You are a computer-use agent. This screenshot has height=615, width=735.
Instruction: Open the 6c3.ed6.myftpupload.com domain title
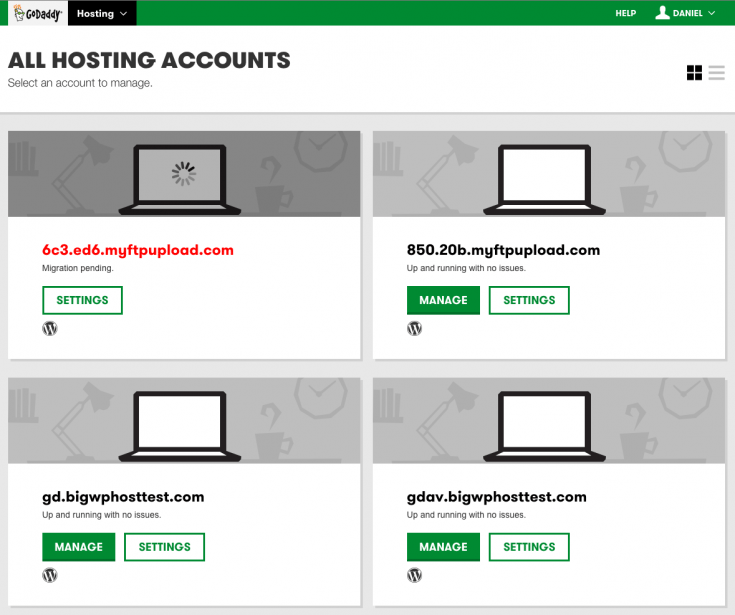138,250
